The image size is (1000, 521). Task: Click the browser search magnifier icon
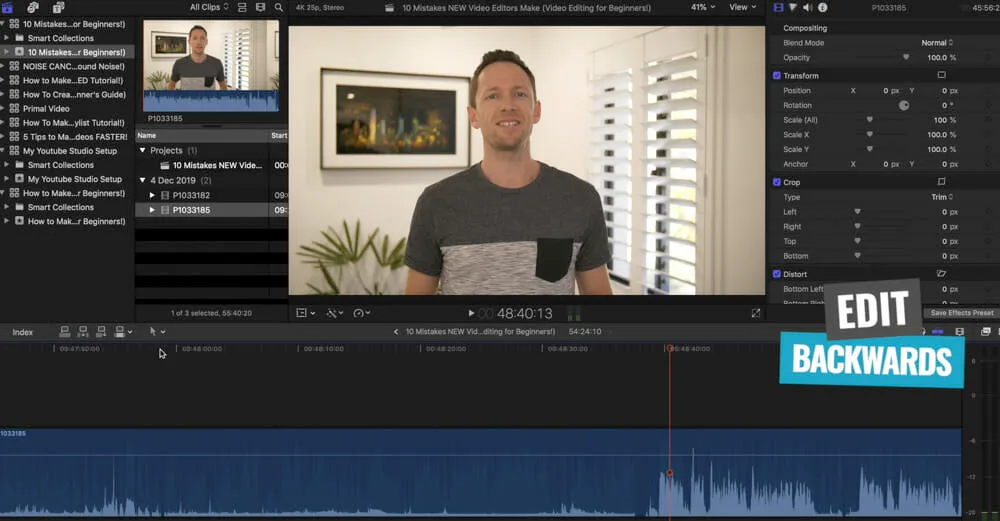coord(277,7)
